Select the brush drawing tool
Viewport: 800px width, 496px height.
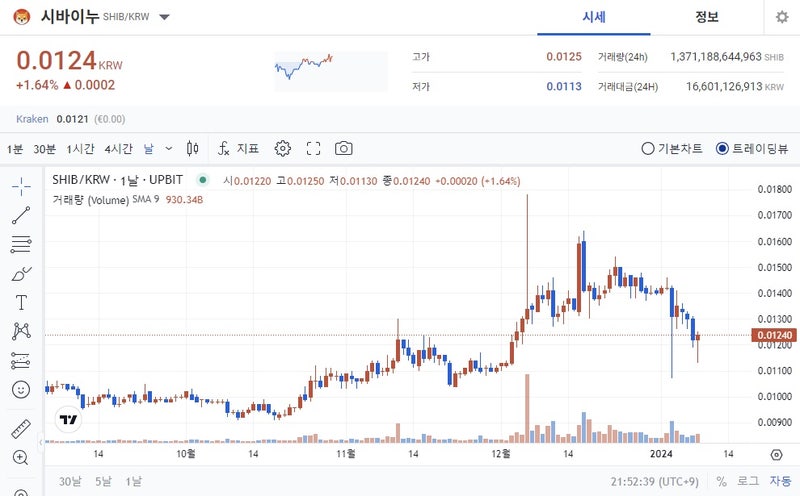click(x=21, y=274)
